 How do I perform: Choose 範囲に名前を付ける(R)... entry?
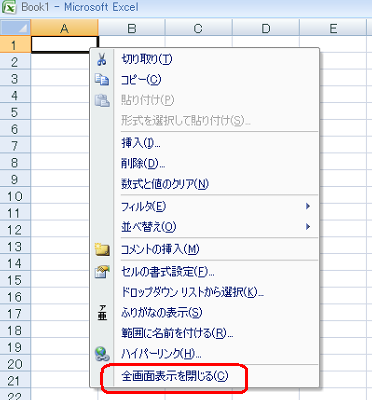point(204,333)
